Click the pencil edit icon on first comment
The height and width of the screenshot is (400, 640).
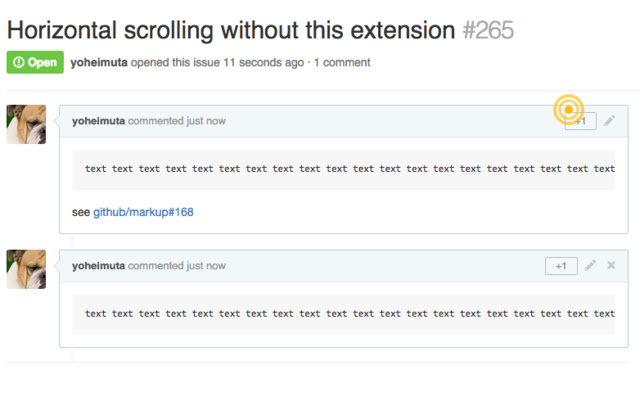pyautogui.click(x=610, y=121)
